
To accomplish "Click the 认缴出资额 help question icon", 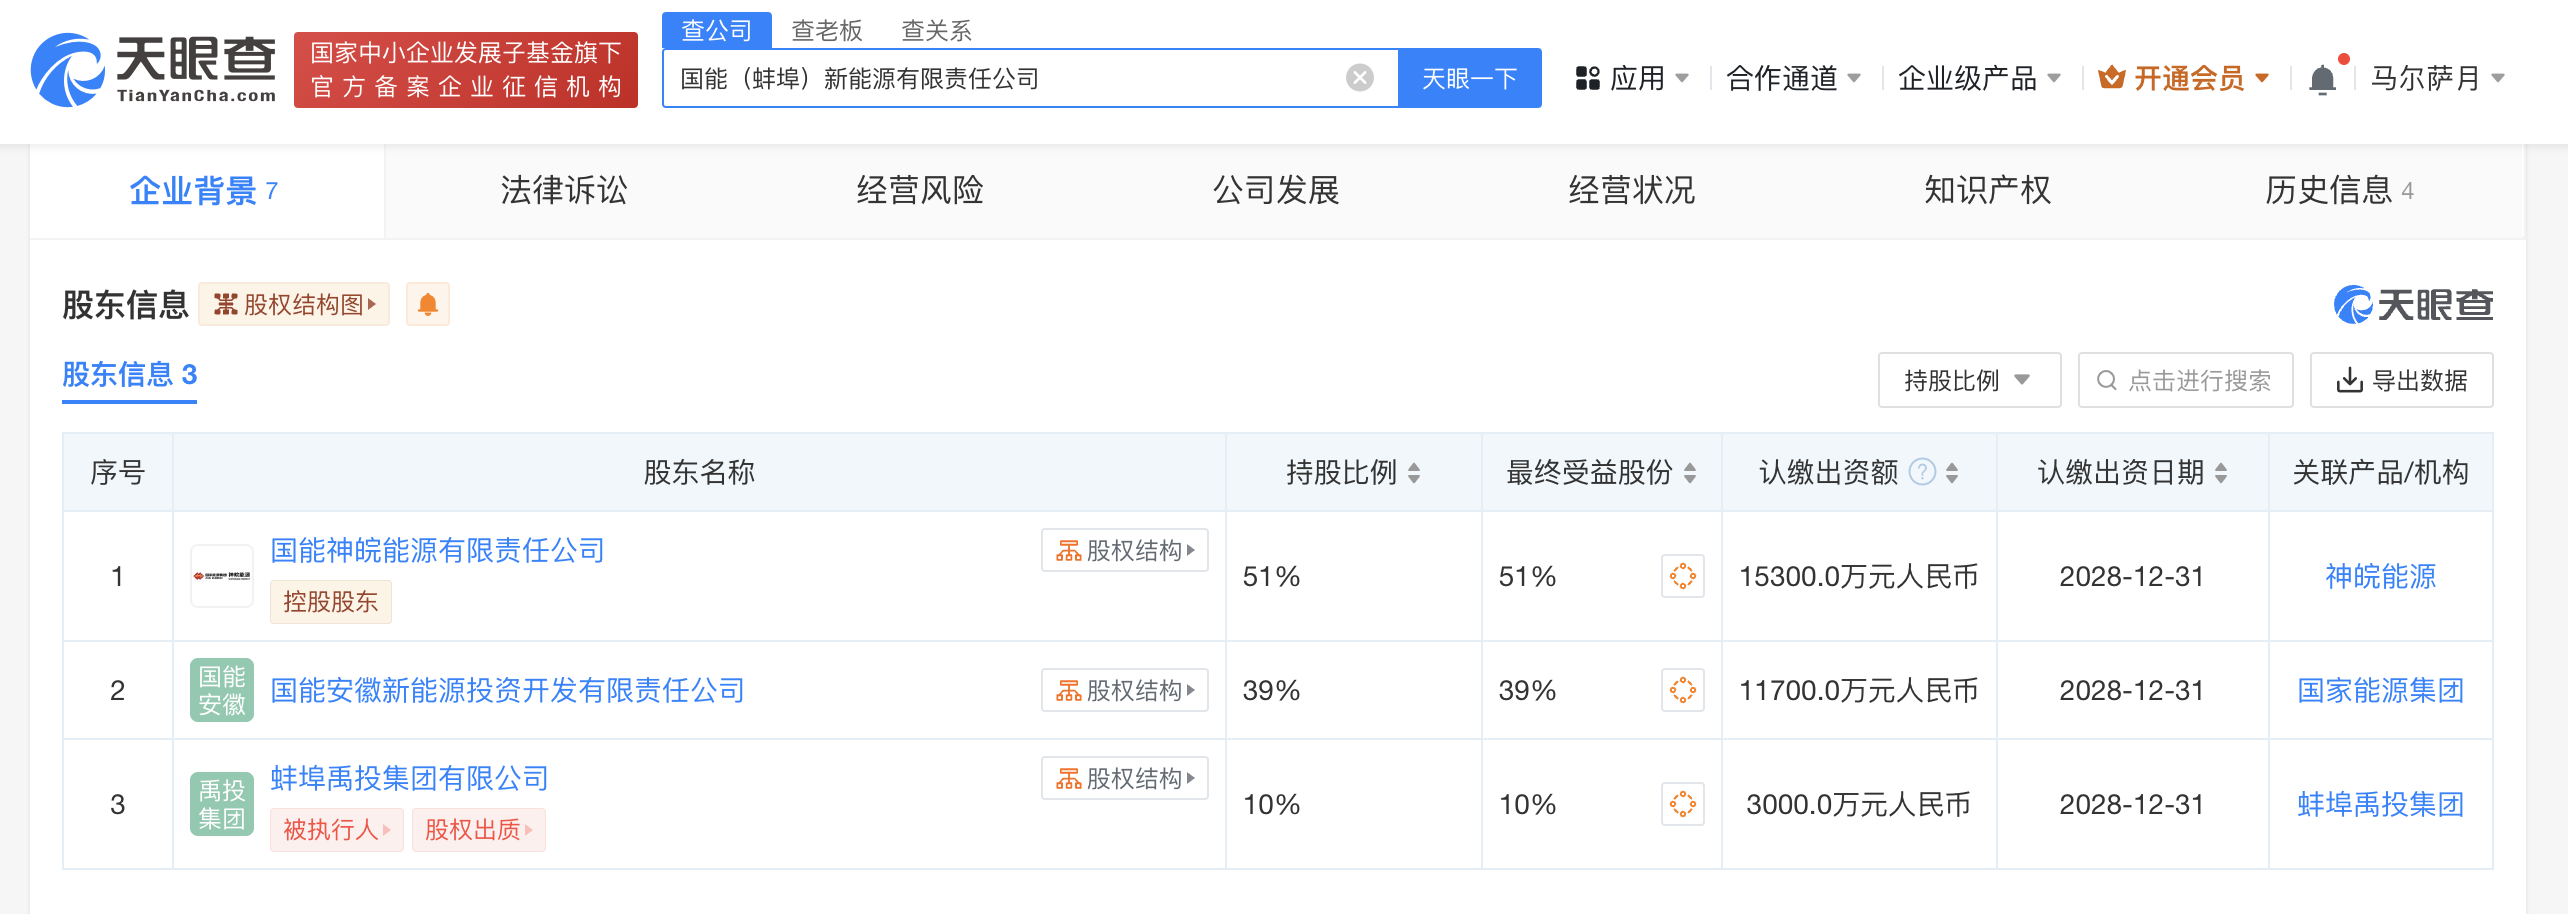I will click(1922, 472).
